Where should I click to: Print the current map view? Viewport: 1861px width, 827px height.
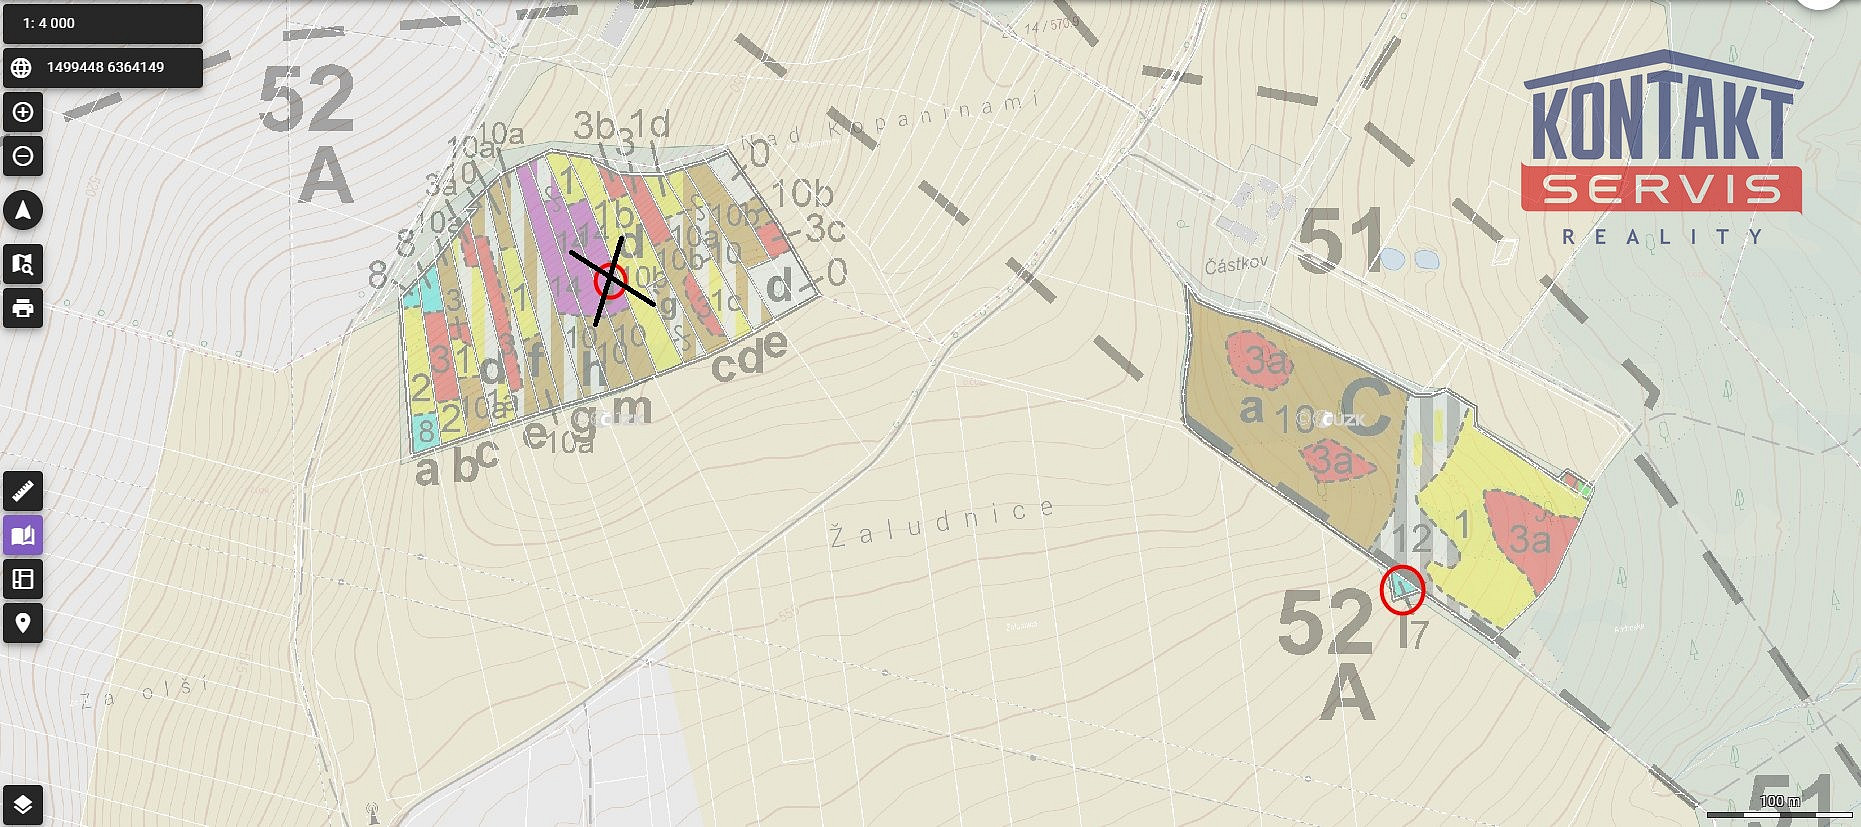tap(23, 308)
